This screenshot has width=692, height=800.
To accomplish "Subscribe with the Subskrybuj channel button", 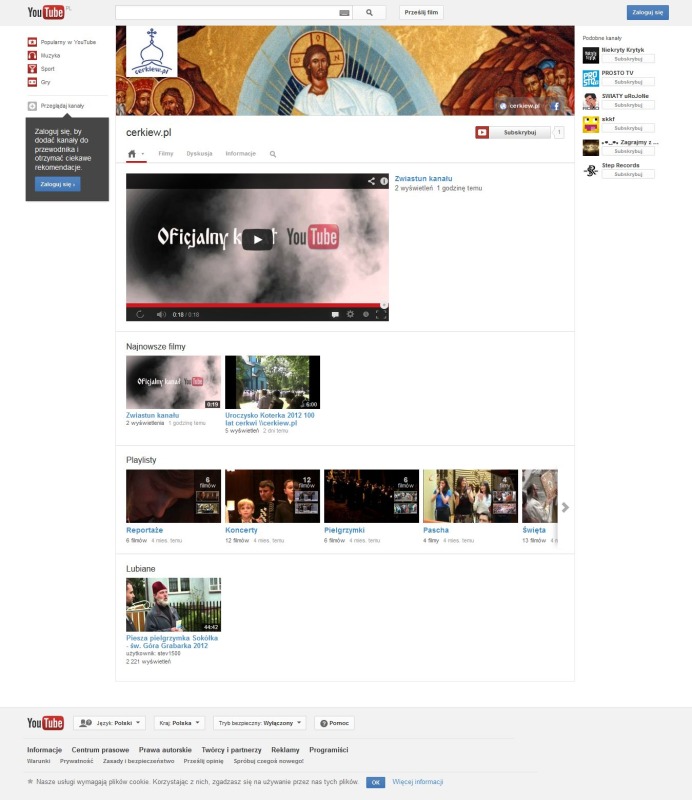I will tap(513, 133).
